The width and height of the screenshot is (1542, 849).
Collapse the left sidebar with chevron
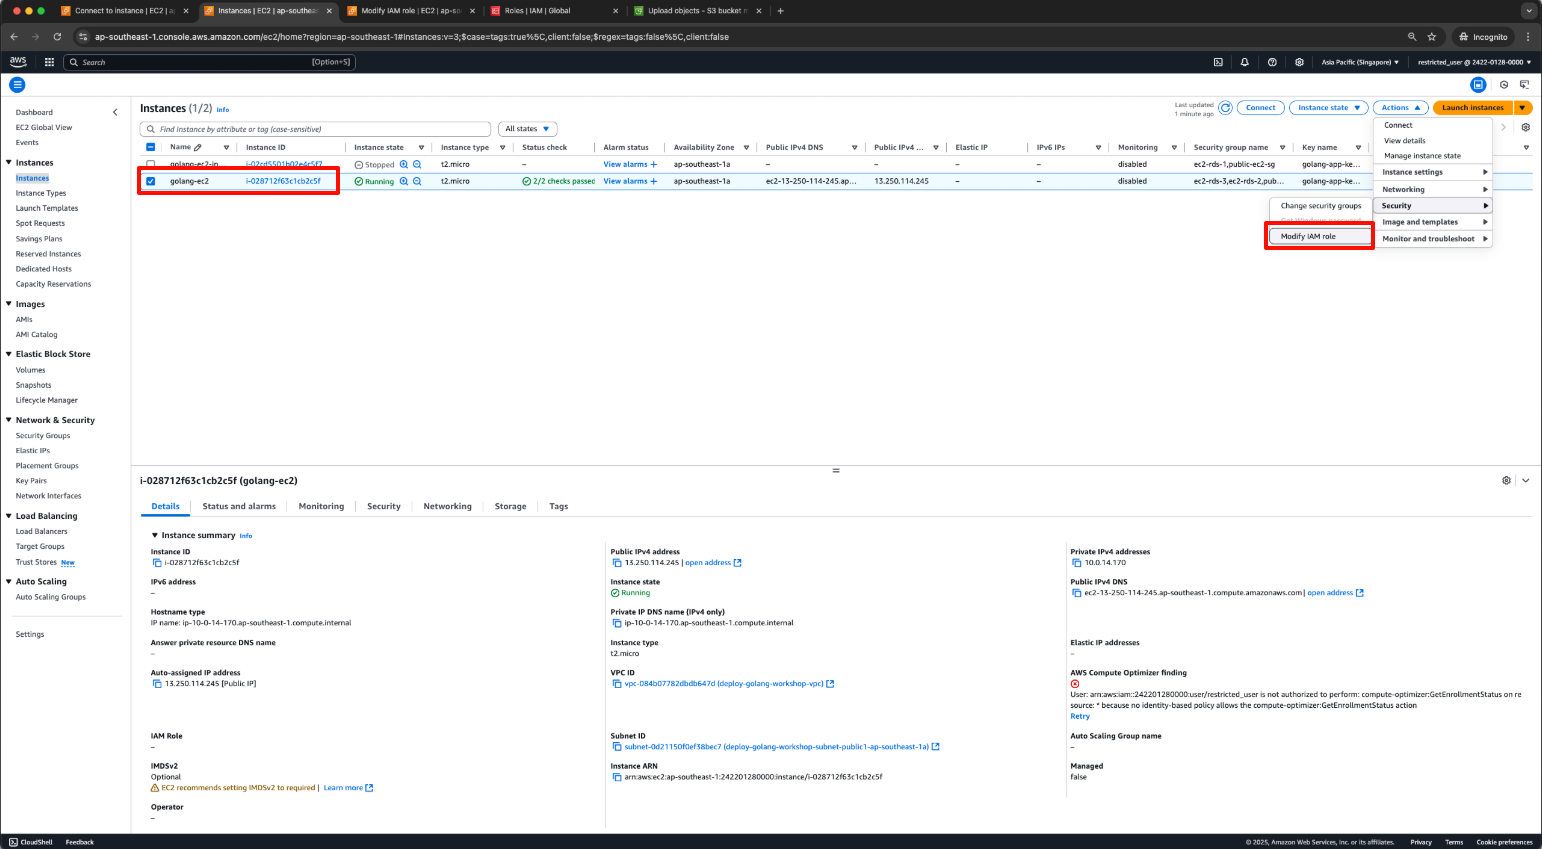(x=115, y=112)
